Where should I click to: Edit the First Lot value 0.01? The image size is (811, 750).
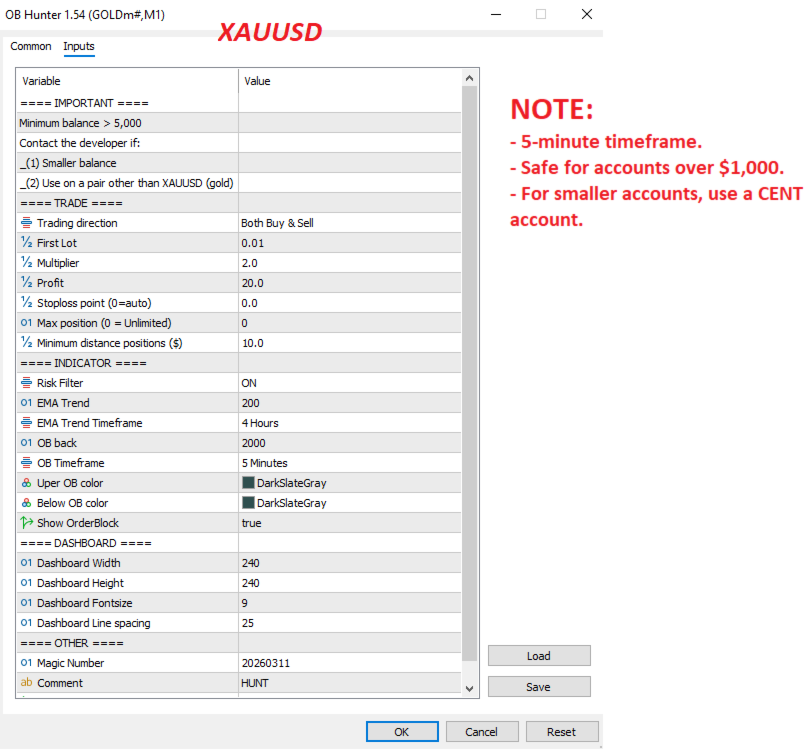[350, 243]
